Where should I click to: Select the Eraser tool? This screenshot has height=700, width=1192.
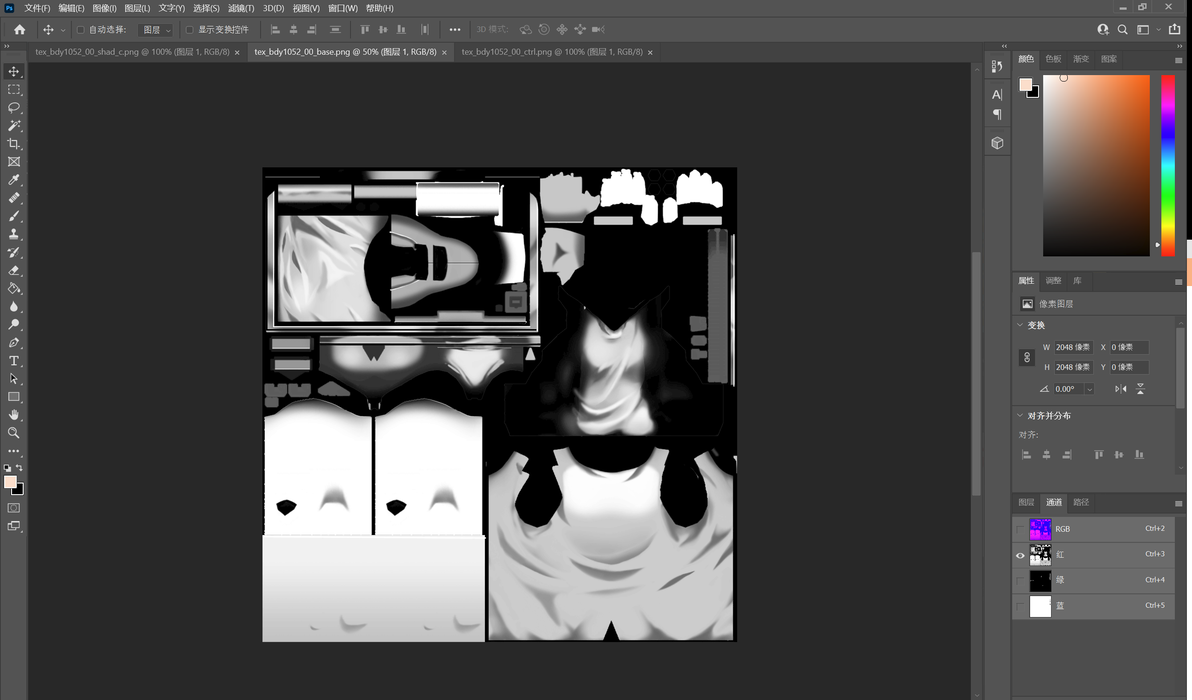[x=14, y=271]
